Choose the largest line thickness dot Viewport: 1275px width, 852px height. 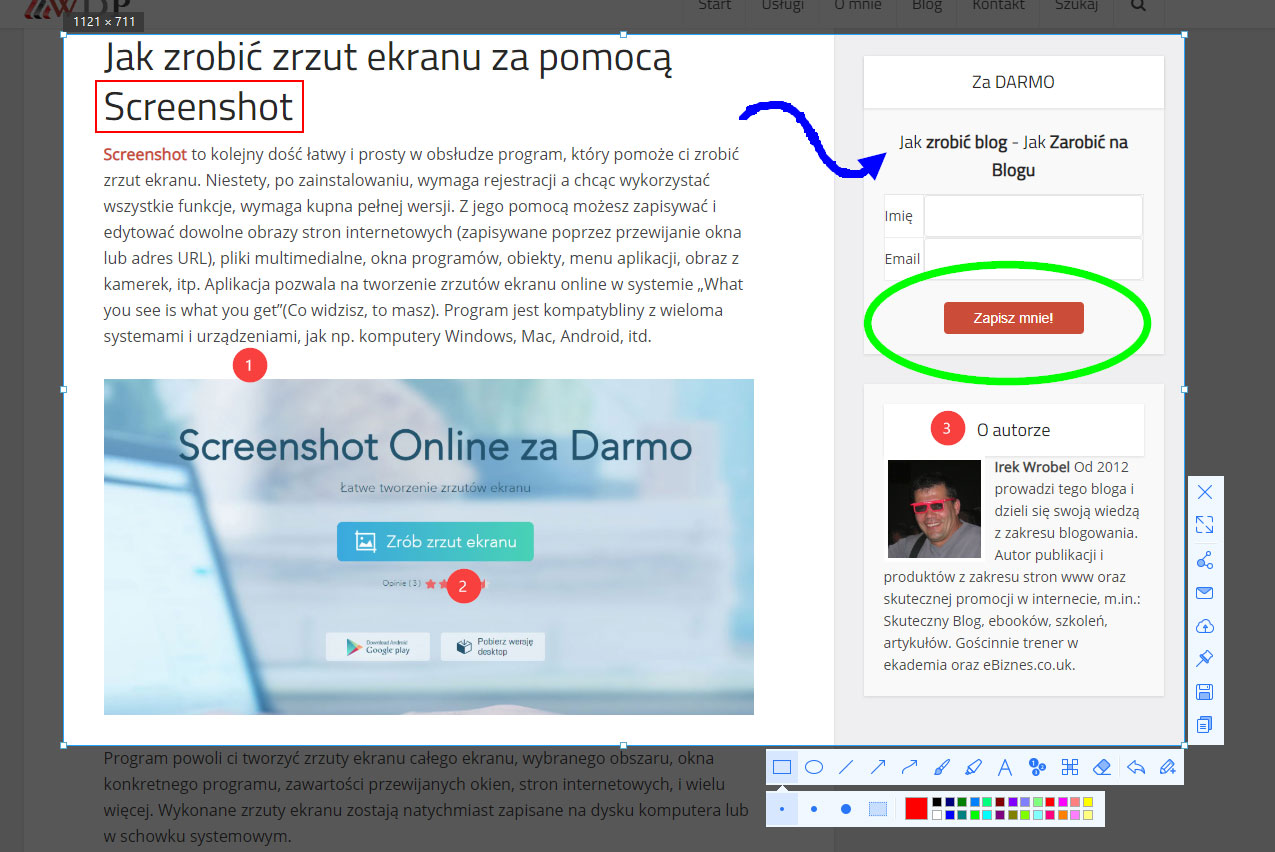click(846, 808)
